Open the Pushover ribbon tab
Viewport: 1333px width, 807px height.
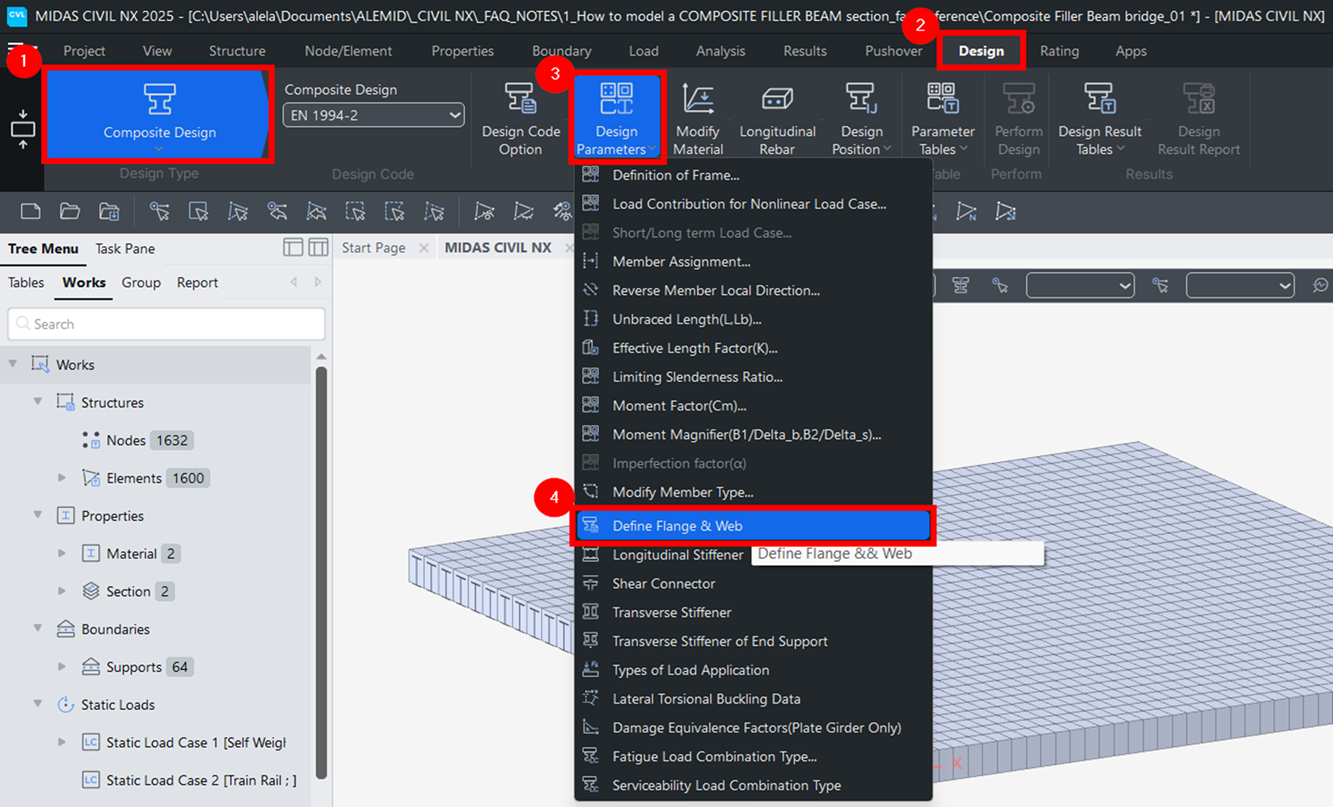(x=893, y=51)
